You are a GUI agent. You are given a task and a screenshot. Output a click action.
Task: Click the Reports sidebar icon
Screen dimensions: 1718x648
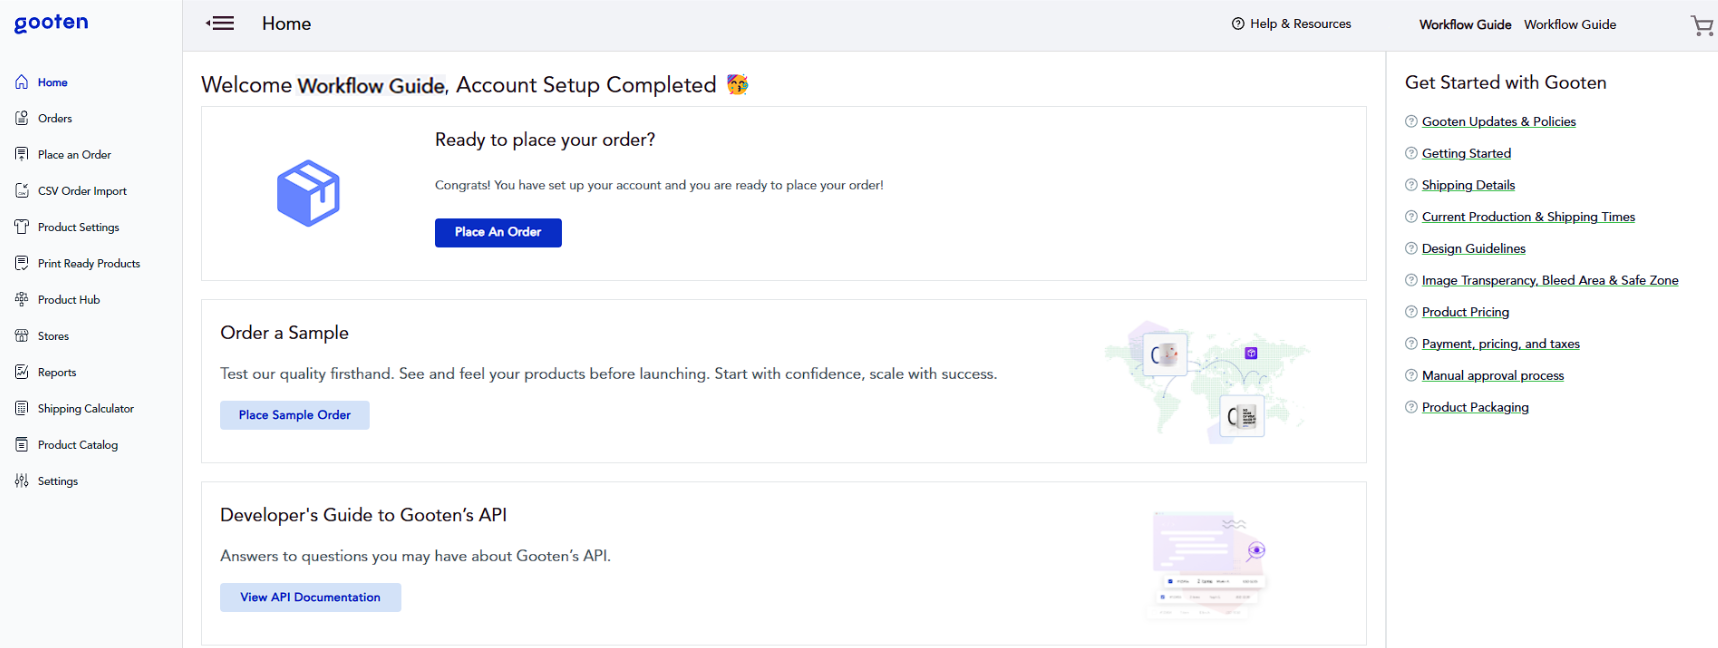(22, 372)
